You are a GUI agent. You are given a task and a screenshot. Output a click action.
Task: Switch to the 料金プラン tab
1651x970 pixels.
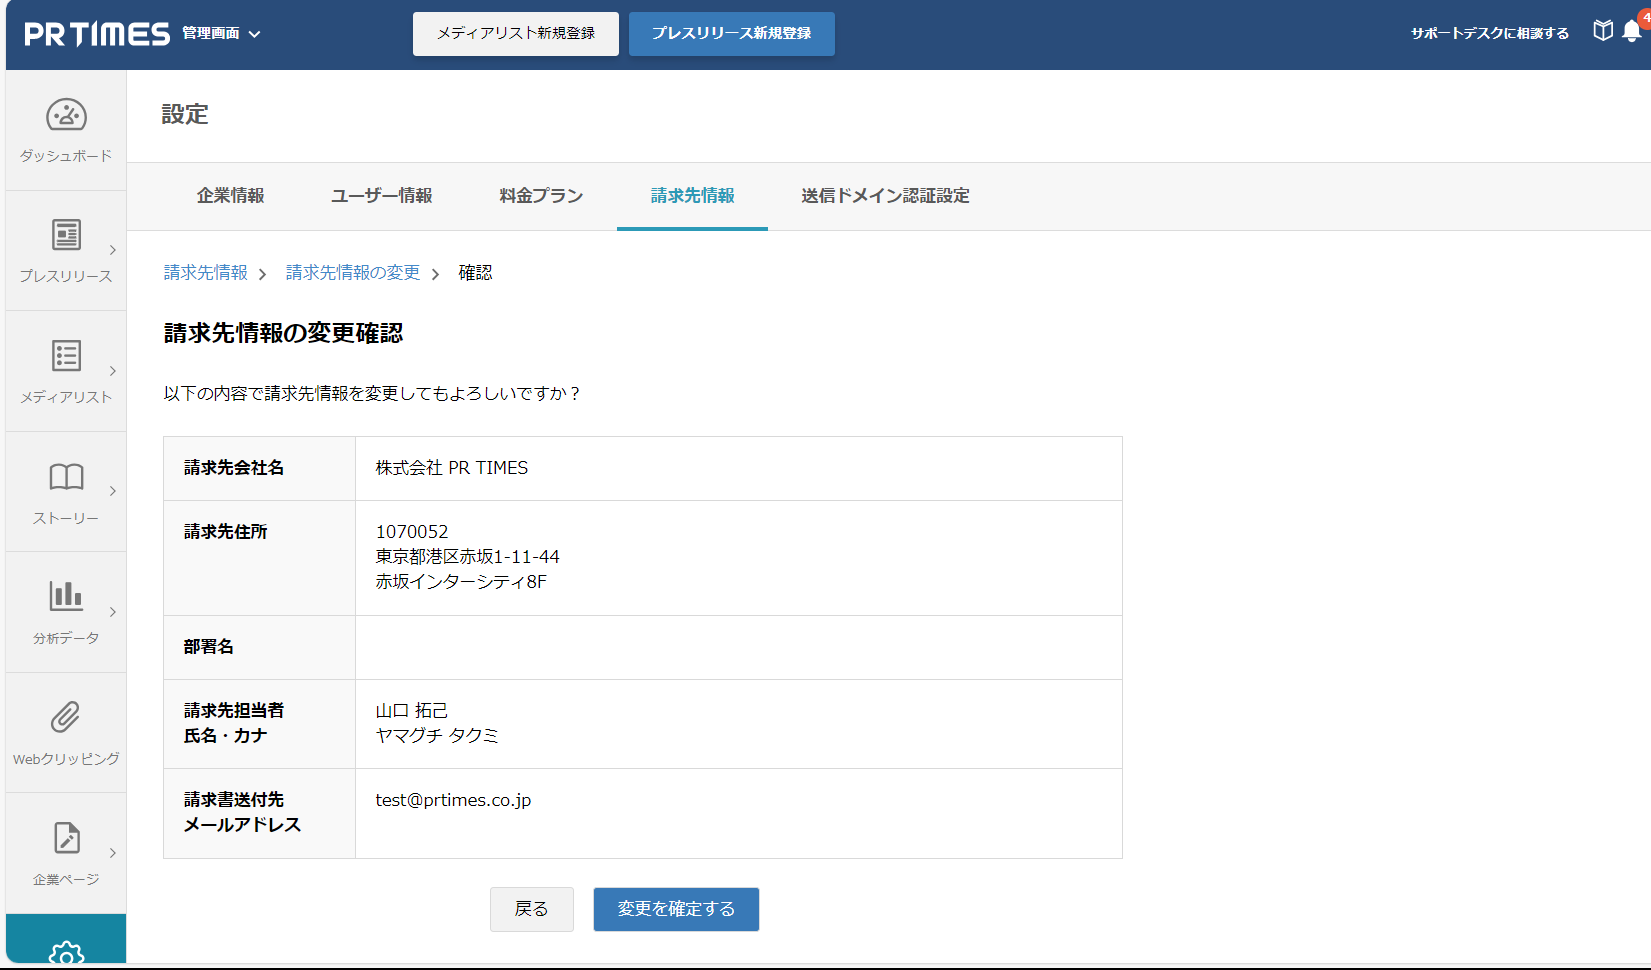point(541,196)
